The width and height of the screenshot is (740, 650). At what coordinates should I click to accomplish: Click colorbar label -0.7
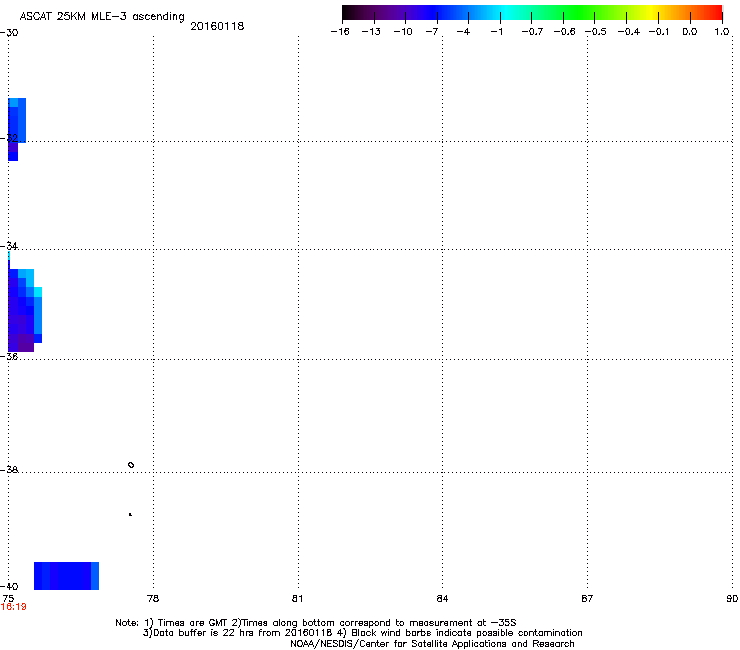(x=532, y=32)
